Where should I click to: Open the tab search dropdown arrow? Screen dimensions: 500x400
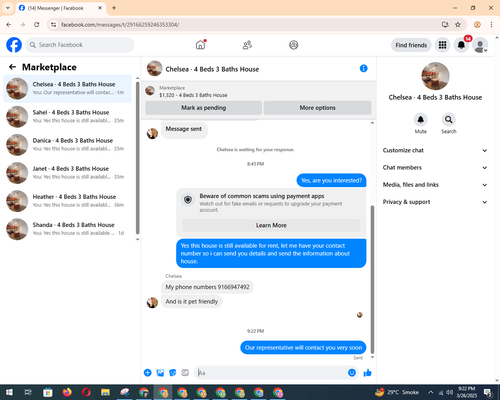8,8
